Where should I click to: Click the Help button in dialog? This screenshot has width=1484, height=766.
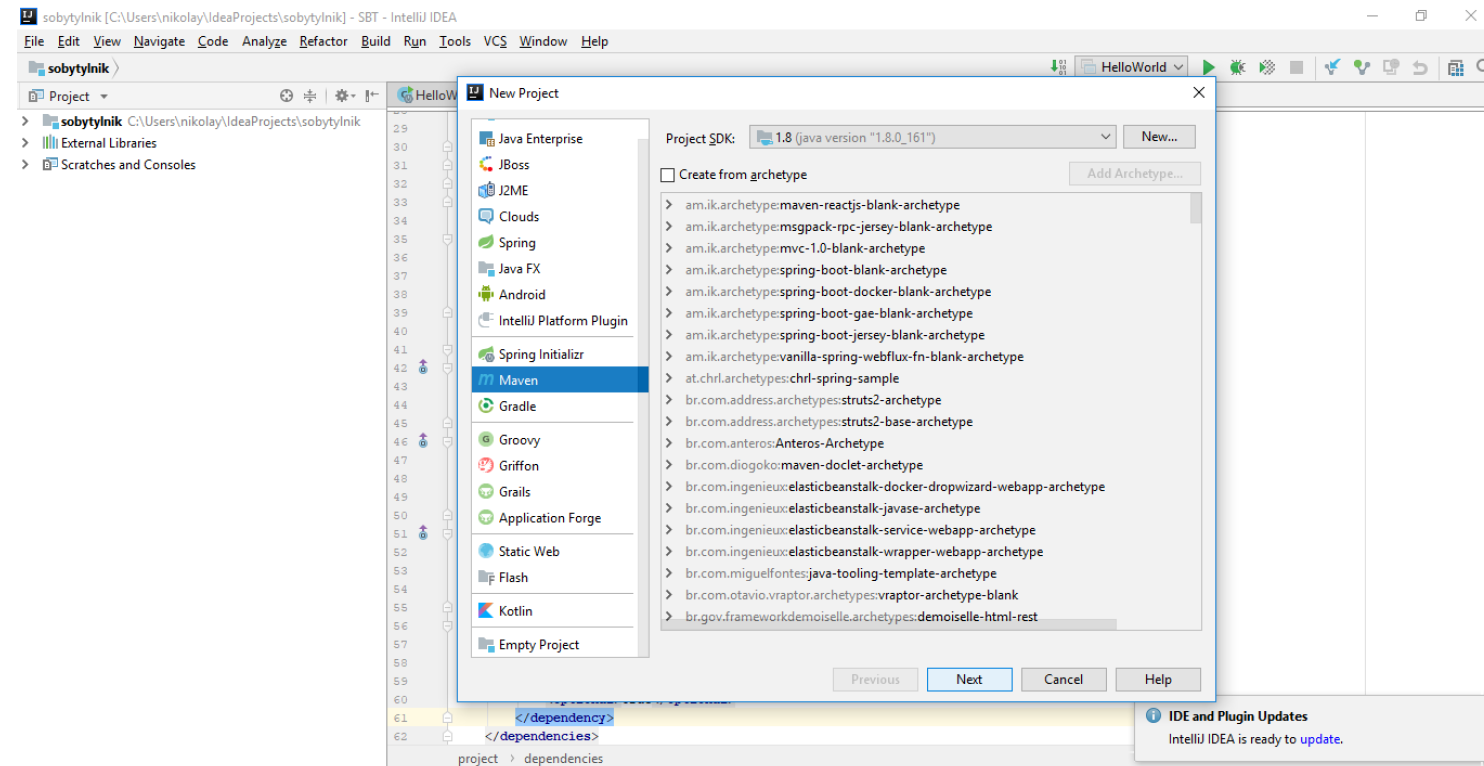(1158, 679)
